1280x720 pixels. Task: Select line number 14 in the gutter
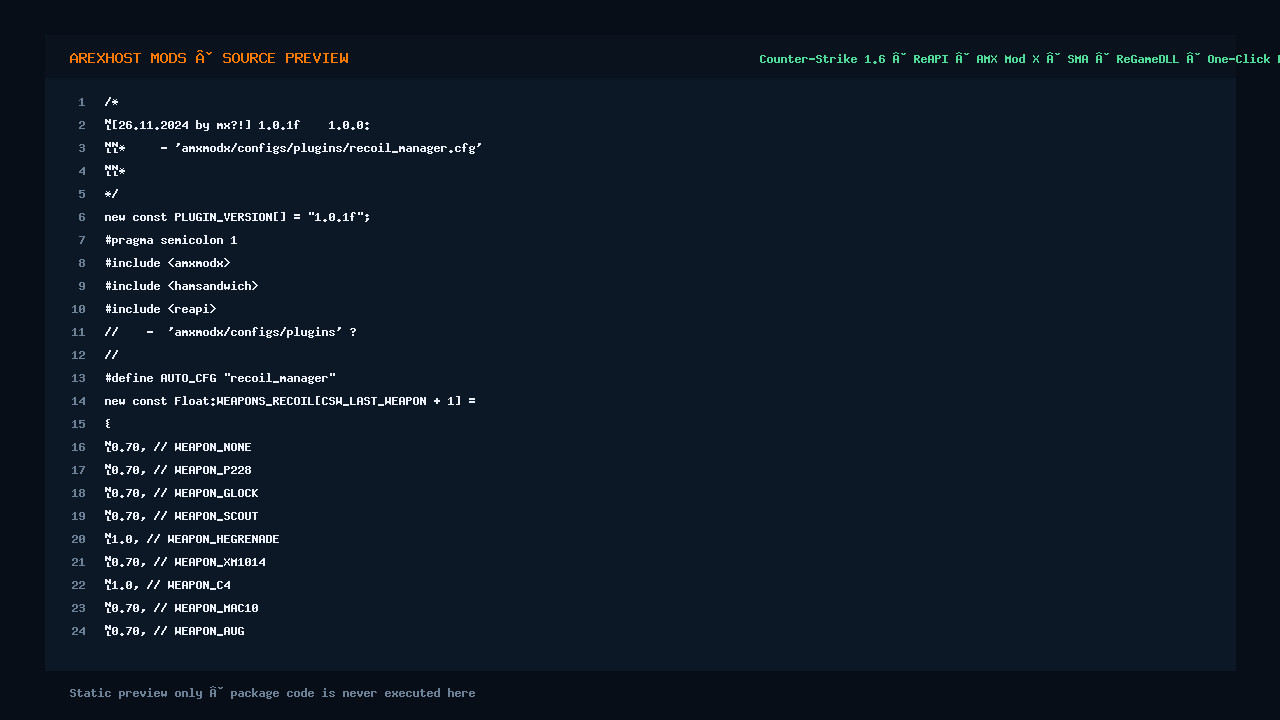point(78,401)
